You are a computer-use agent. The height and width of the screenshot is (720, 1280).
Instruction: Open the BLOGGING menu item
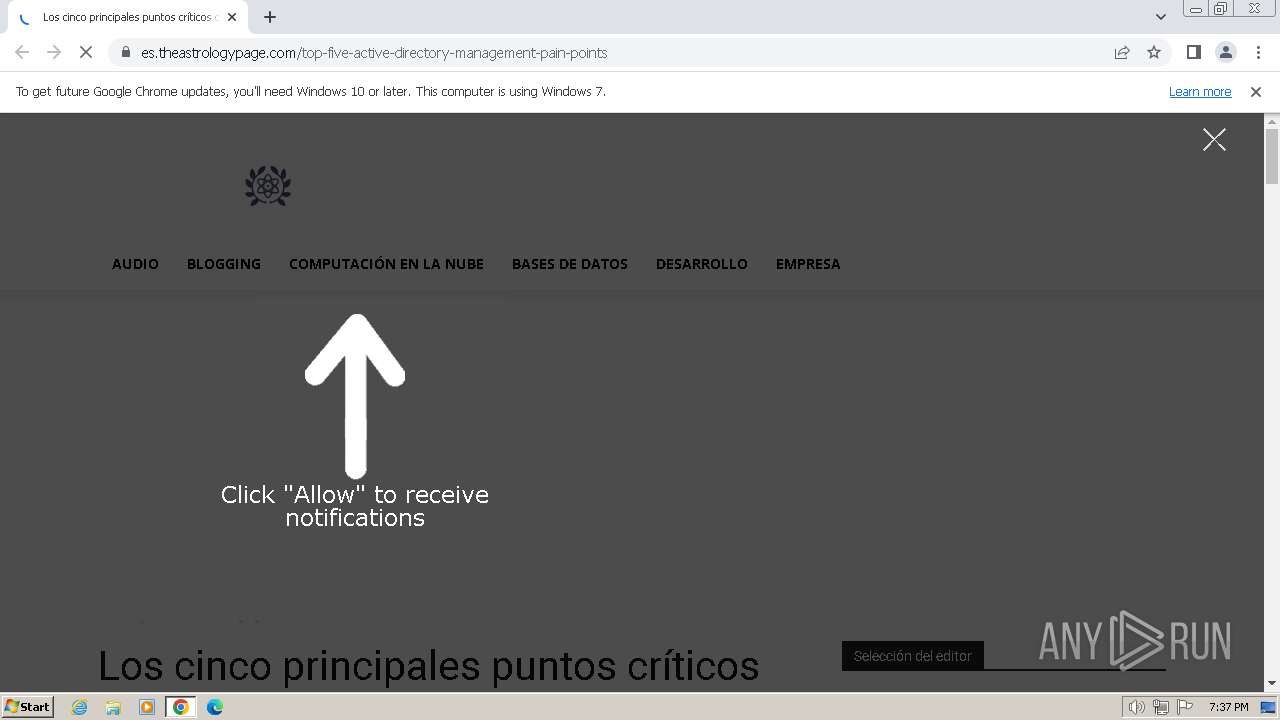click(224, 264)
